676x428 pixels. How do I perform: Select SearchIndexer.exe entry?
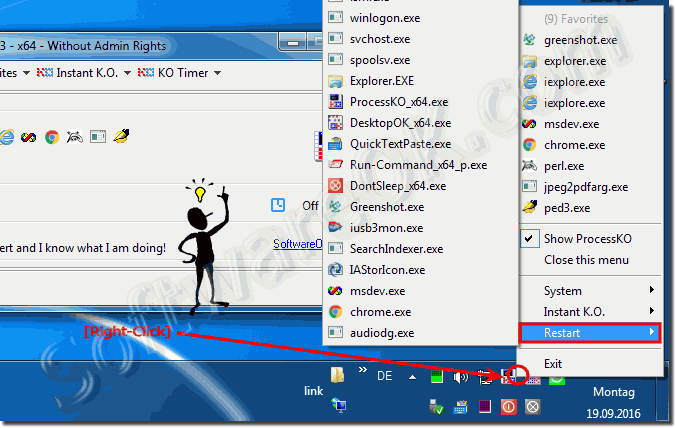[420, 249]
